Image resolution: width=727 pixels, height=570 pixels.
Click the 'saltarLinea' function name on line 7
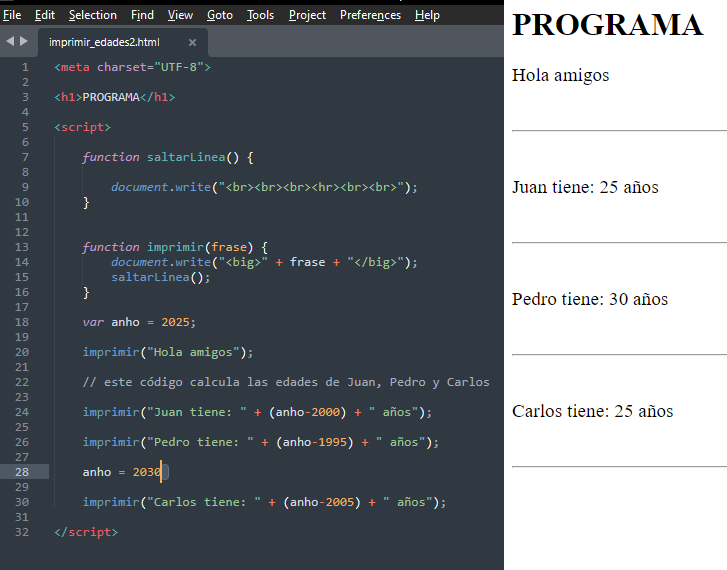186,157
